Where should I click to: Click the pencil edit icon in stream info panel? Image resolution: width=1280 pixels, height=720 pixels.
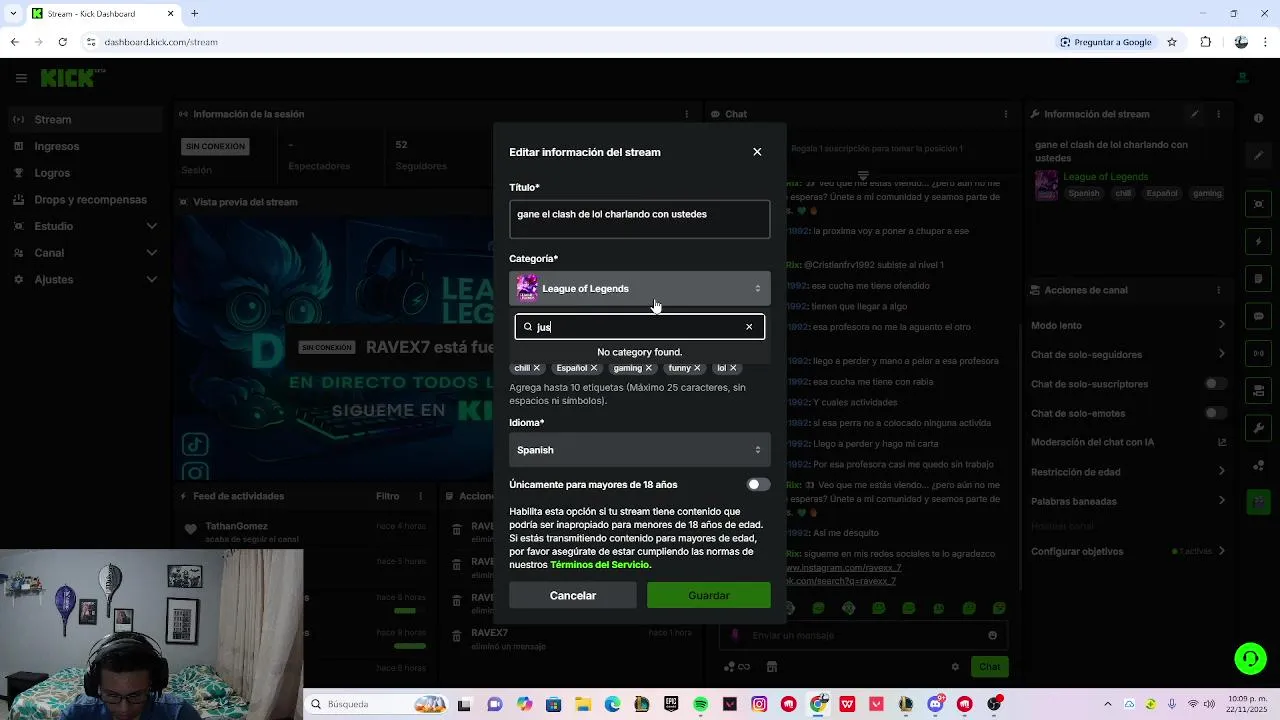pyautogui.click(x=1194, y=114)
